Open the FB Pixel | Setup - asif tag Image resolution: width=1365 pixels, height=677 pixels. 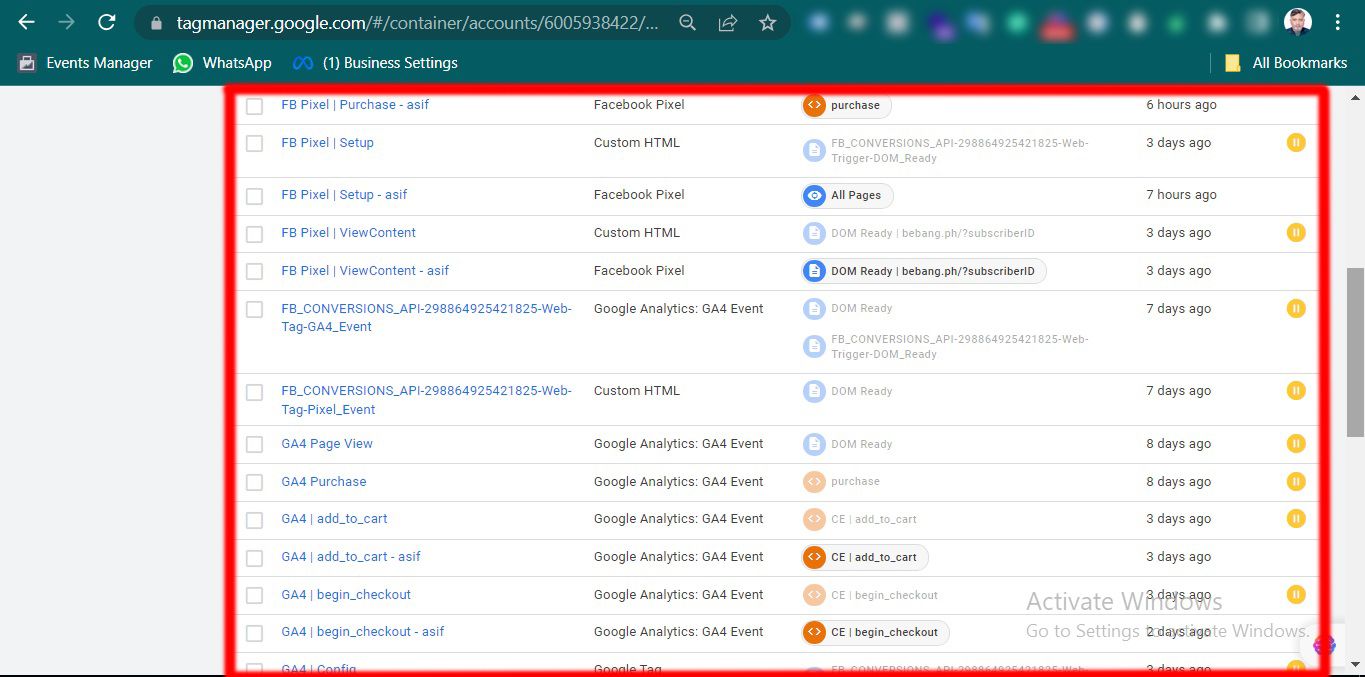click(x=344, y=195)
